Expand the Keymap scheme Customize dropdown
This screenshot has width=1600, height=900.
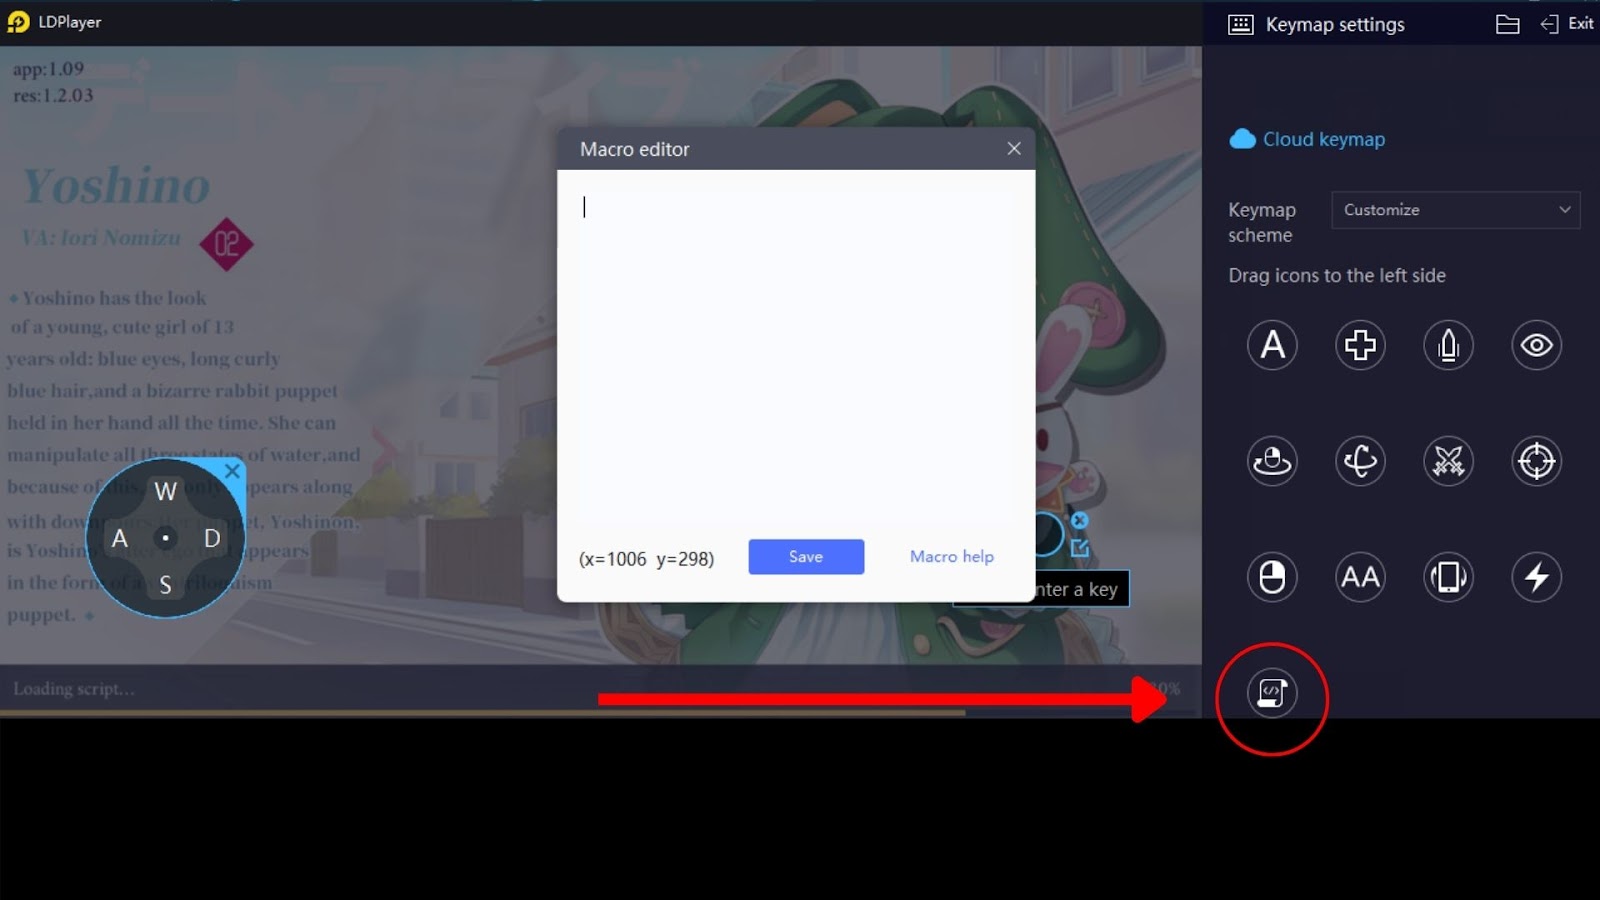tap(1455, 210)
